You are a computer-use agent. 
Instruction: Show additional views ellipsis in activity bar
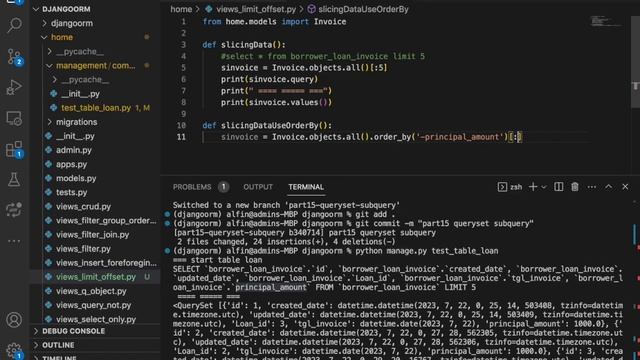[14, 241]
